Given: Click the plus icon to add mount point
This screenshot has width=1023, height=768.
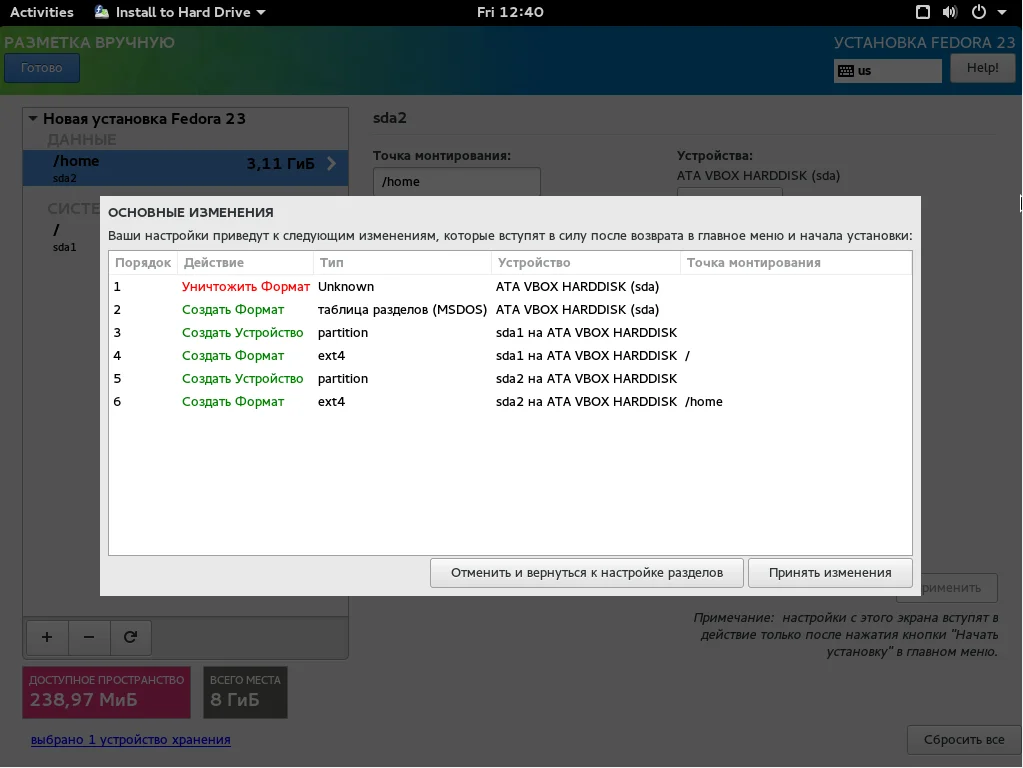Looking at the screenshot, I should pos(47,637).
